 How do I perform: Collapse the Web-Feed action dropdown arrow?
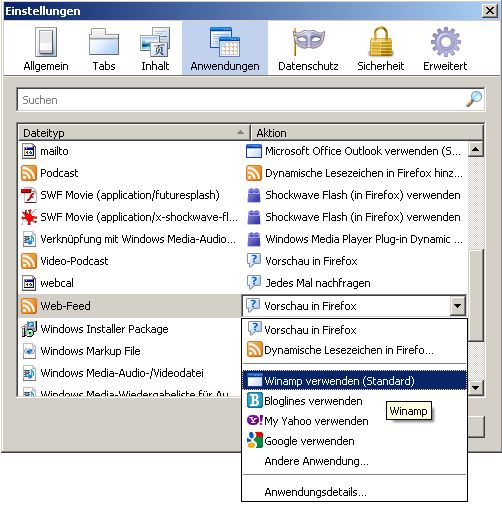[x=458, y=305]
